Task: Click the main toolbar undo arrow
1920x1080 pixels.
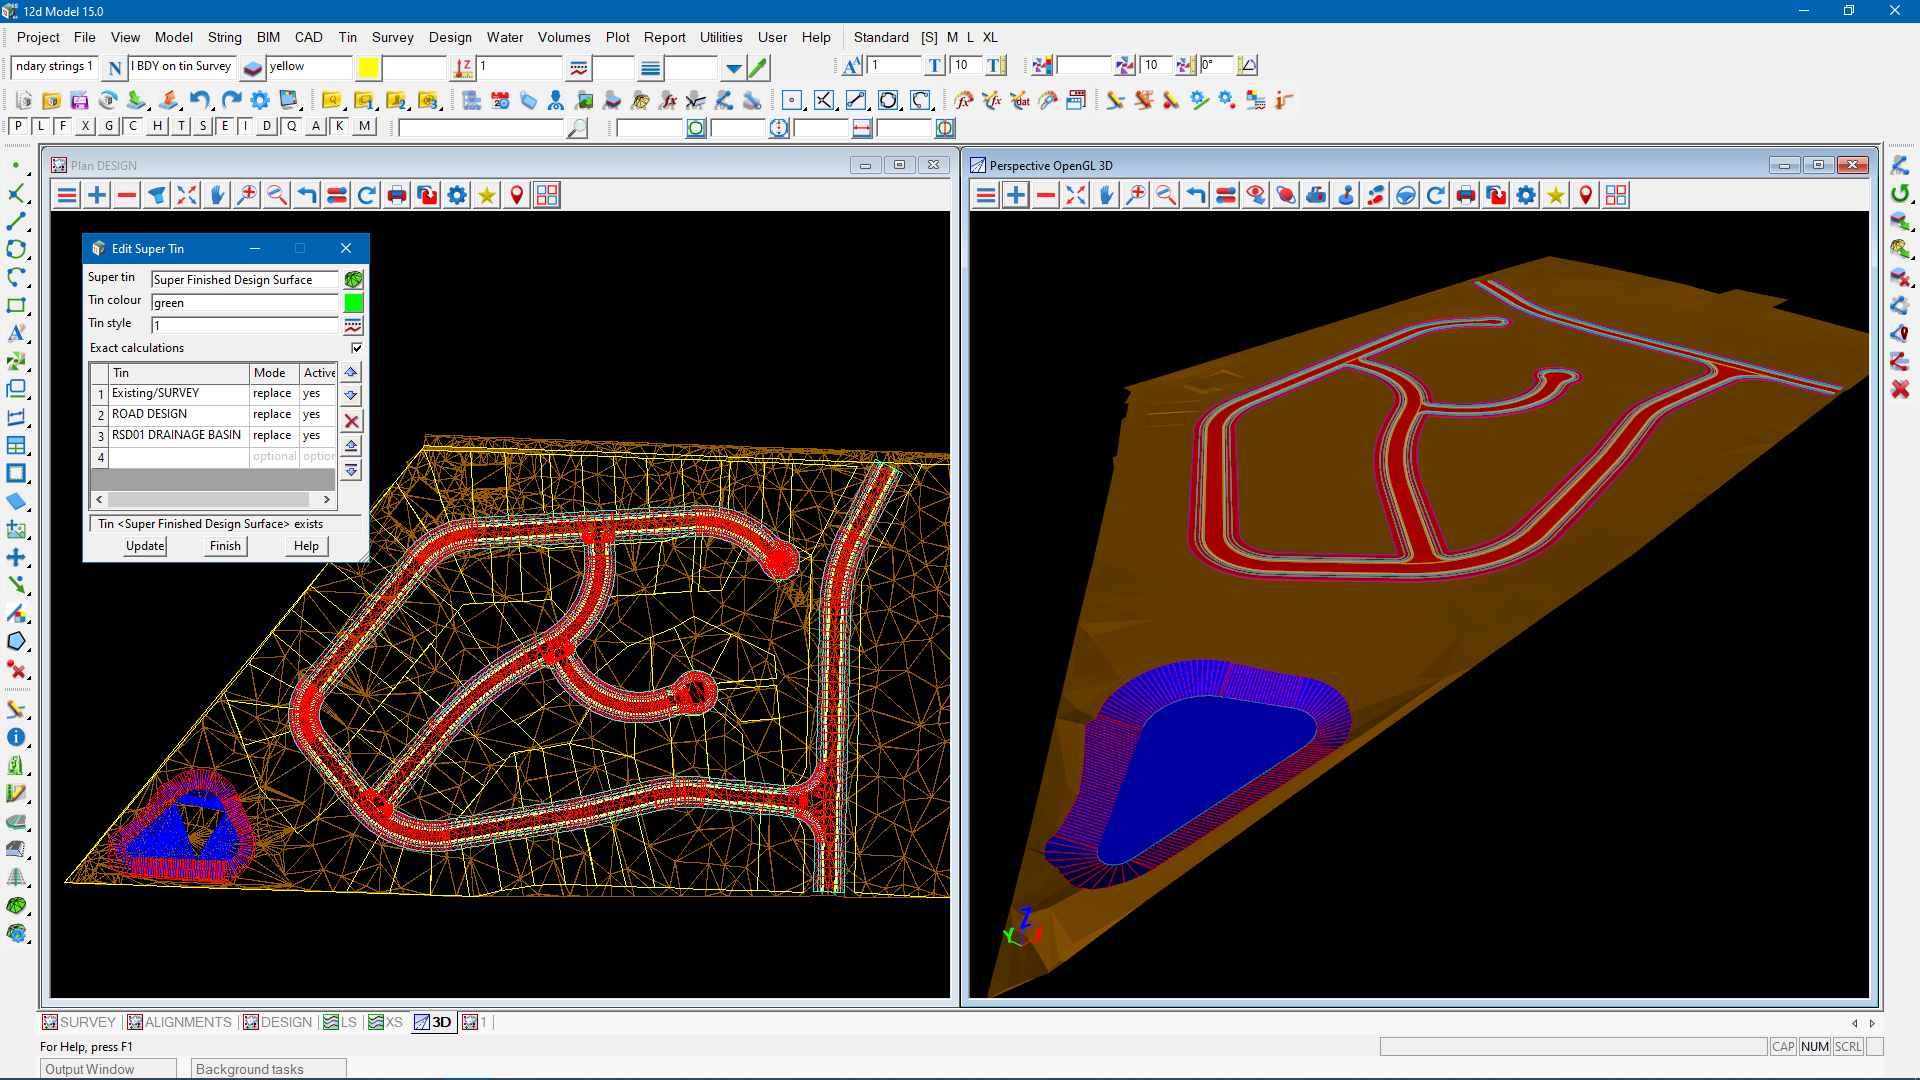Action: coord(200,100)
